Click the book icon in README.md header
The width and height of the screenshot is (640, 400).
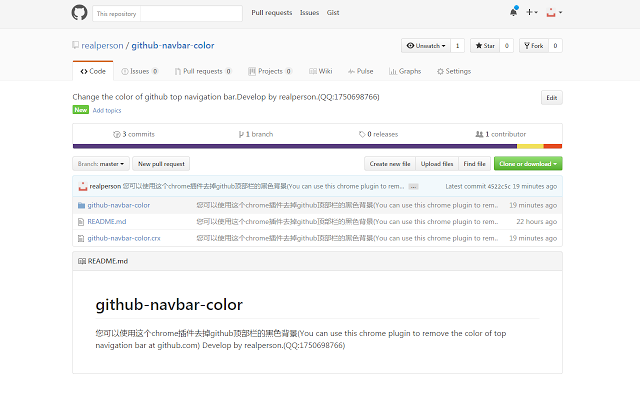(x=82, y=261)
